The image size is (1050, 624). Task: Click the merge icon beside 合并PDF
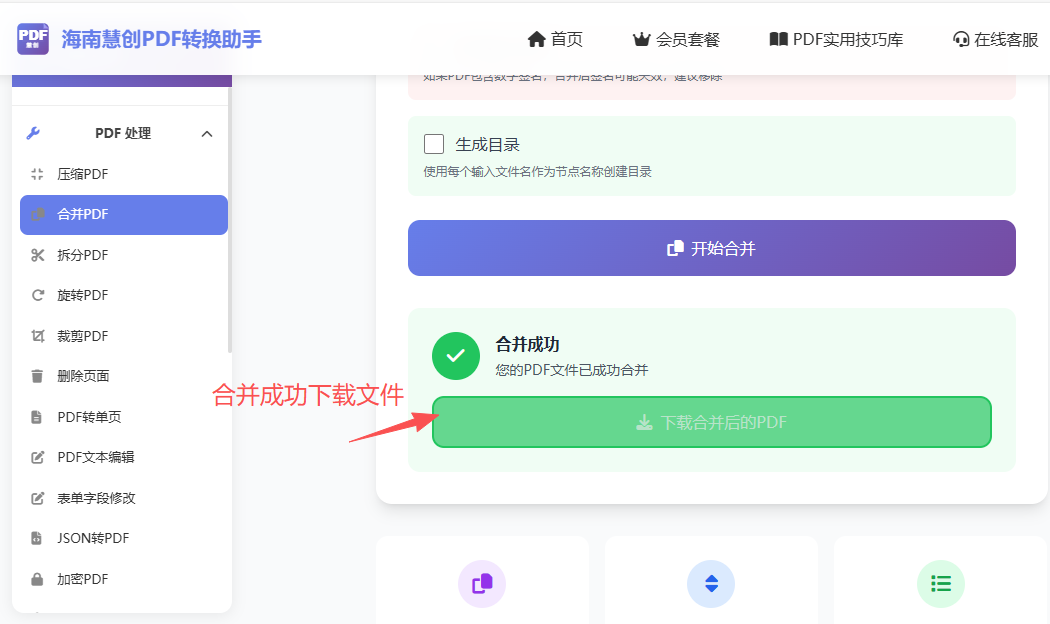pyautogui.click(x=38, y=214)
